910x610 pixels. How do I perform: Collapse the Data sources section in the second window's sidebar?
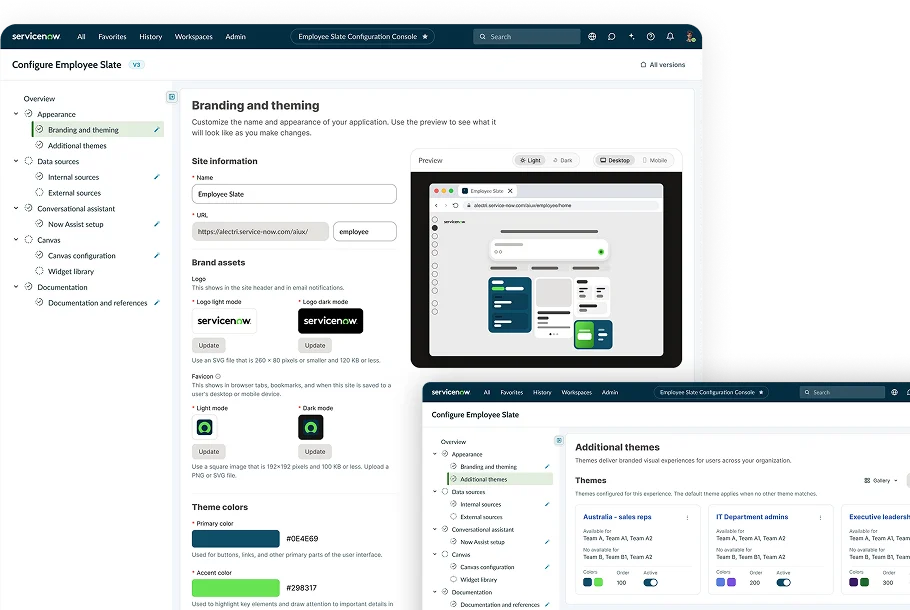click(435, 491)
